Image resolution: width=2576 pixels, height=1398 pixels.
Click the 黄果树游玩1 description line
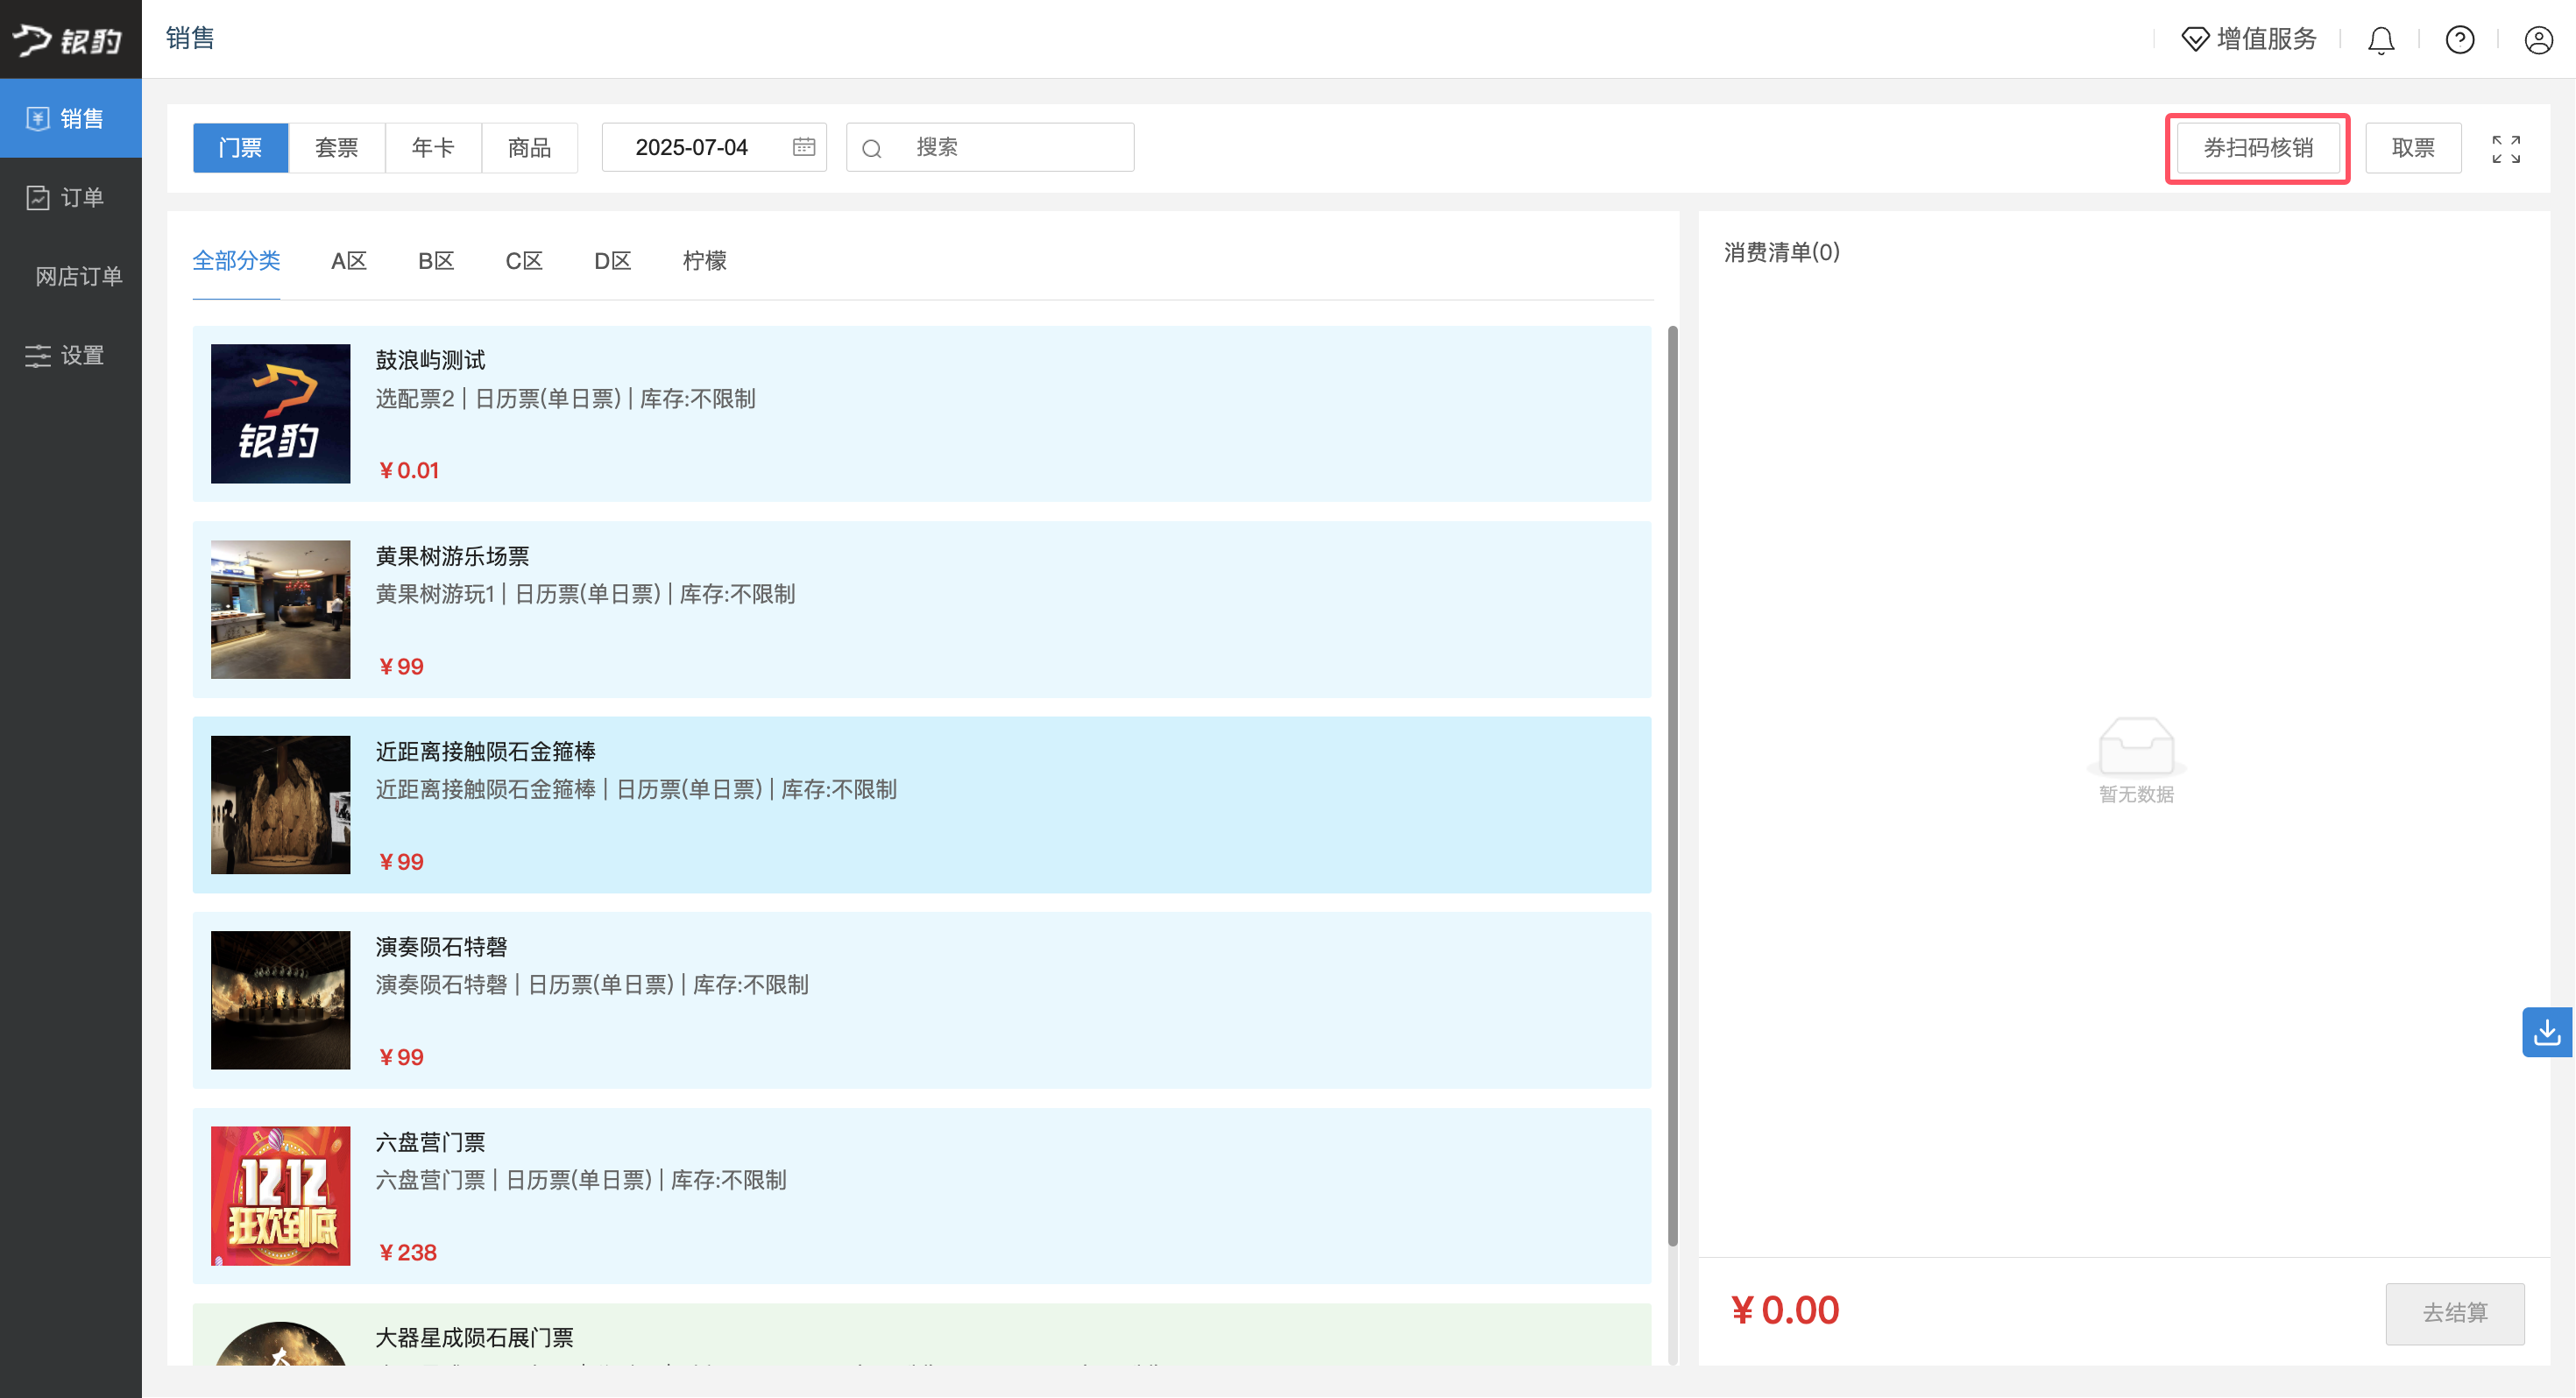point(585,594)
